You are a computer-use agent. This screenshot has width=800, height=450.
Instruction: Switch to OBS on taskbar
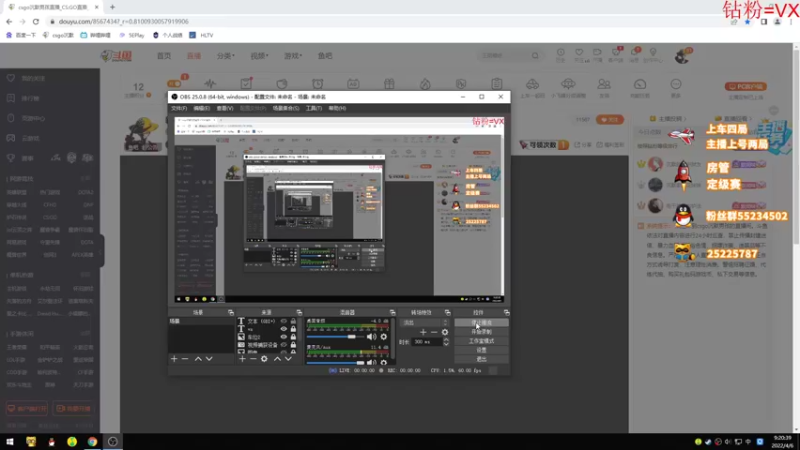point(113,442)
